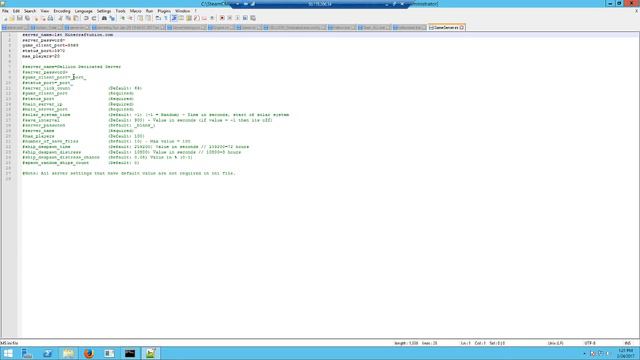The height and width of the screenshot is (360, 640).
Task: Toggle Show All Characters icon
Action: 166,18
